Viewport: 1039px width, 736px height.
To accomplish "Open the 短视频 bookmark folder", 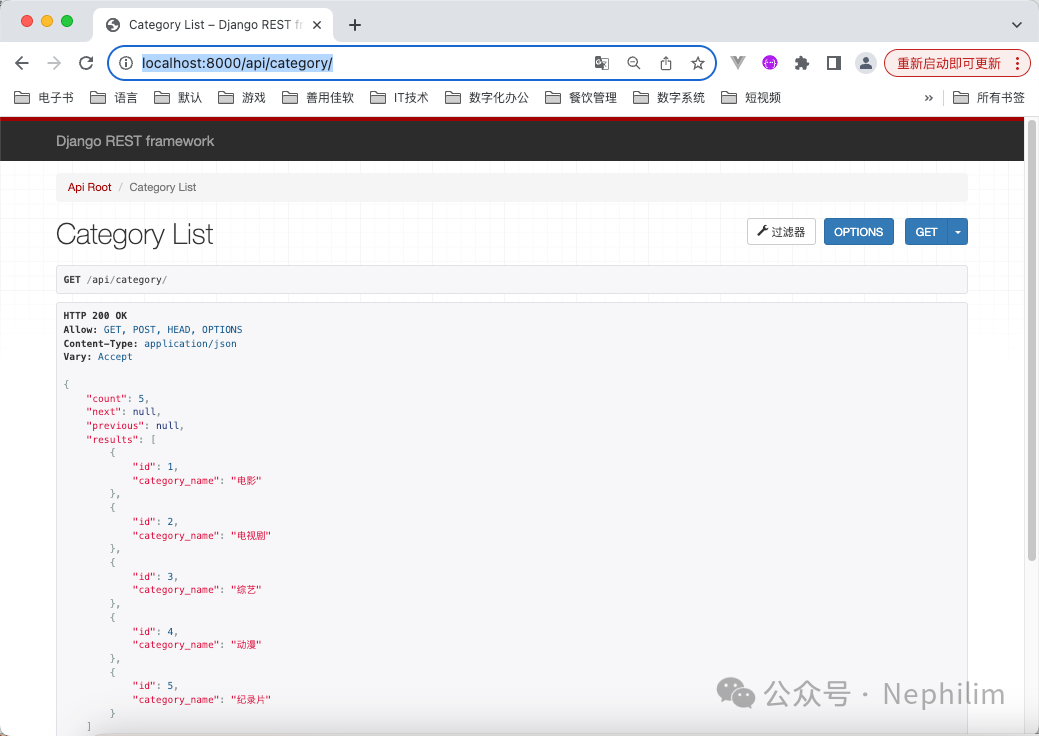I will 751,98.
